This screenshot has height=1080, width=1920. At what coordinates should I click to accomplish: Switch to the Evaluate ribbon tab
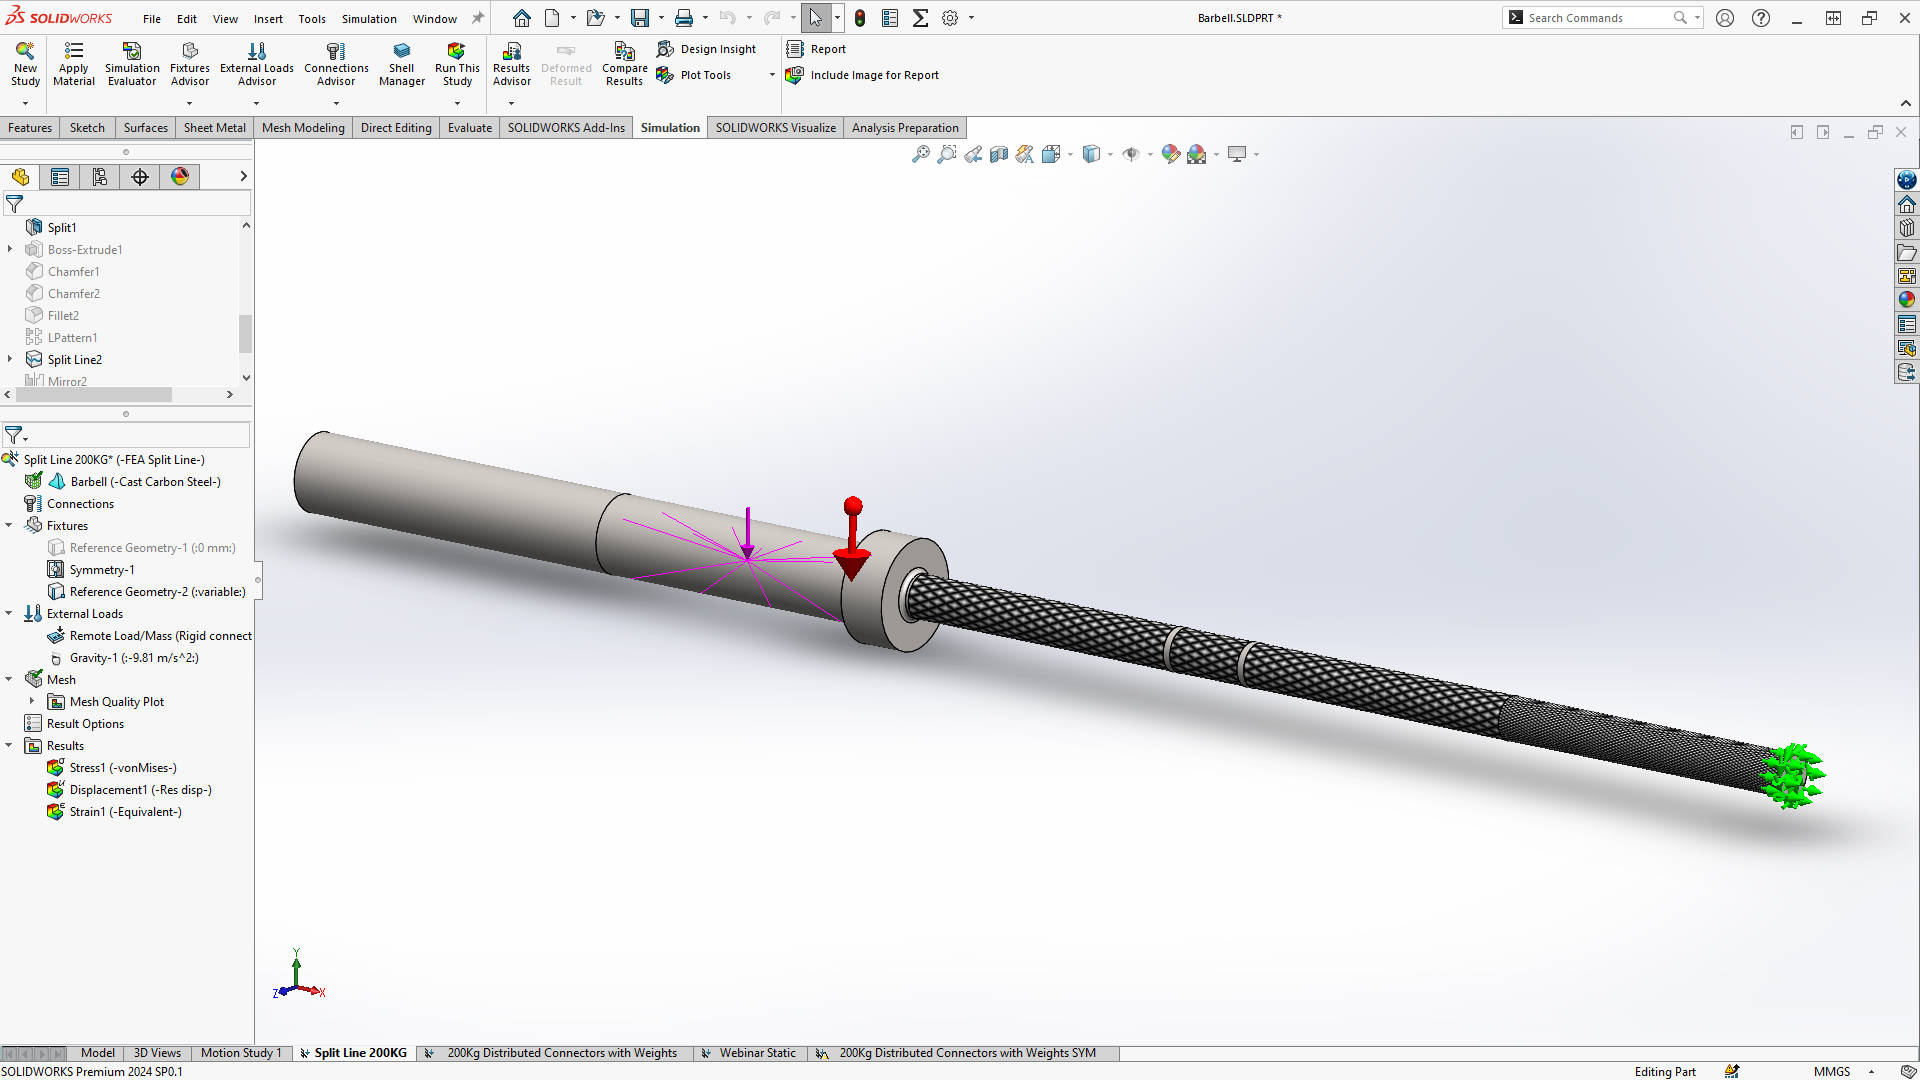click(469, 128)
